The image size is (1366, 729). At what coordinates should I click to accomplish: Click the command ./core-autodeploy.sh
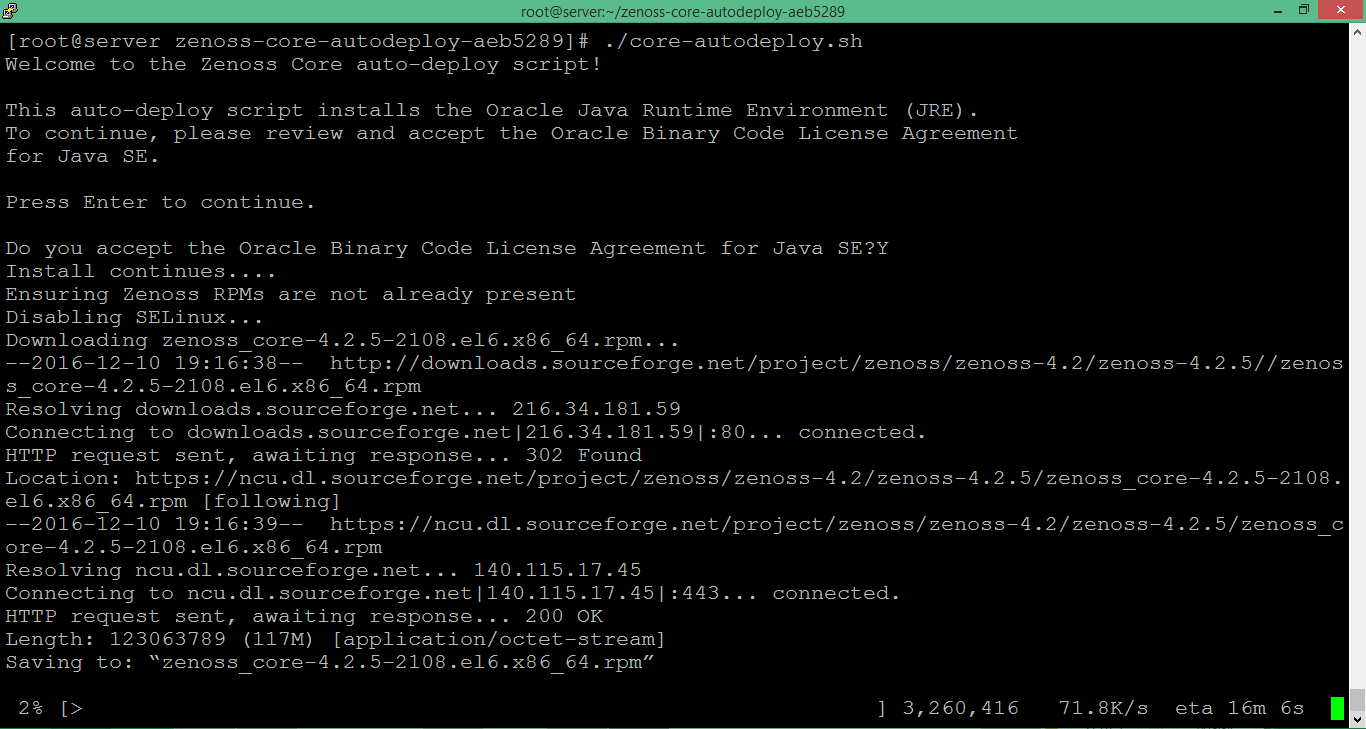[x=732, y=42]
